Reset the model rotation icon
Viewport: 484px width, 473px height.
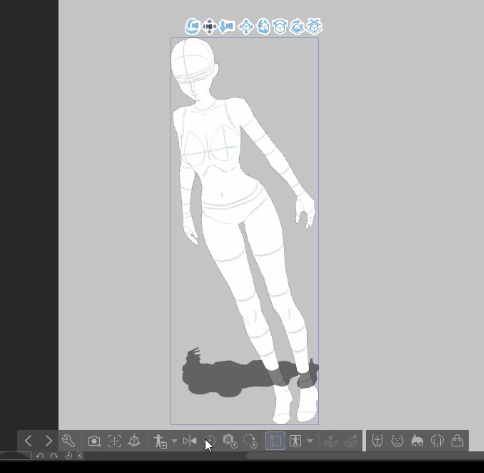coord(250,441)
